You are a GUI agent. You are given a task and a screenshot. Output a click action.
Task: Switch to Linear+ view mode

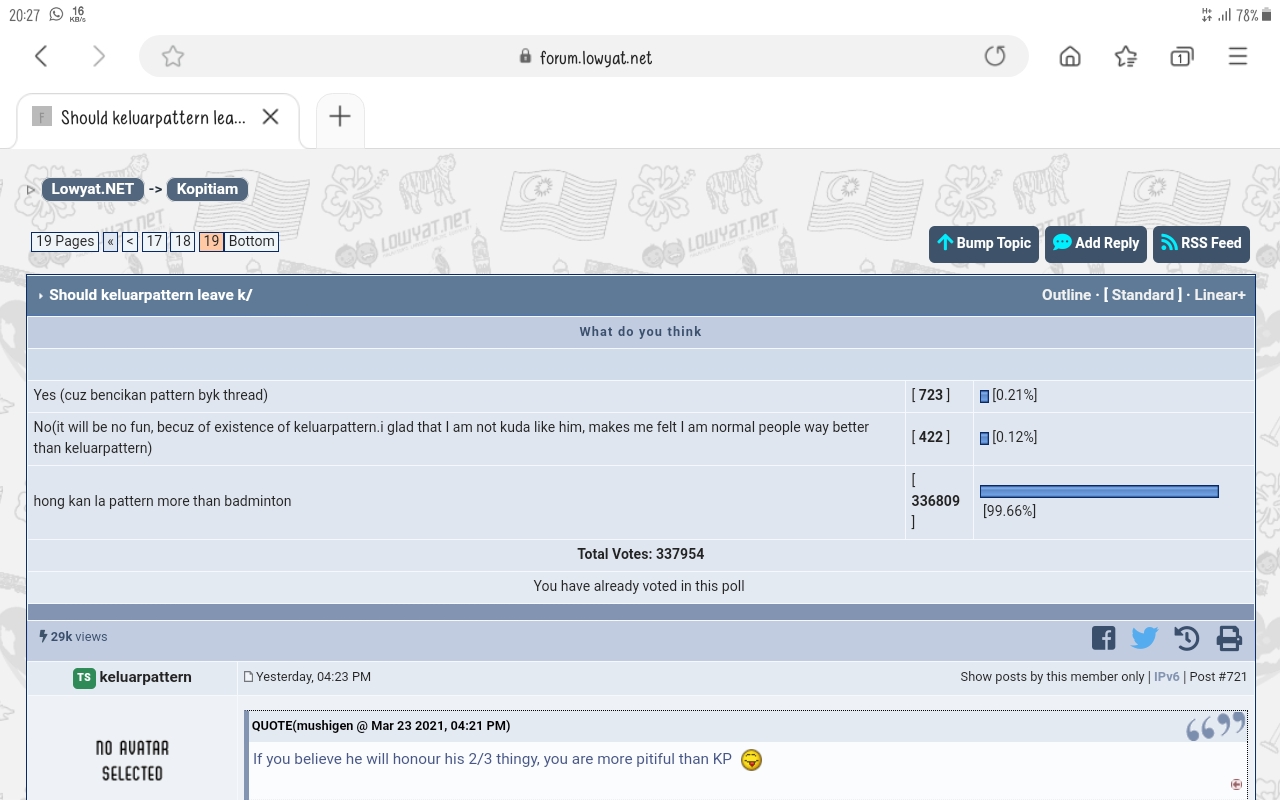1219,295
